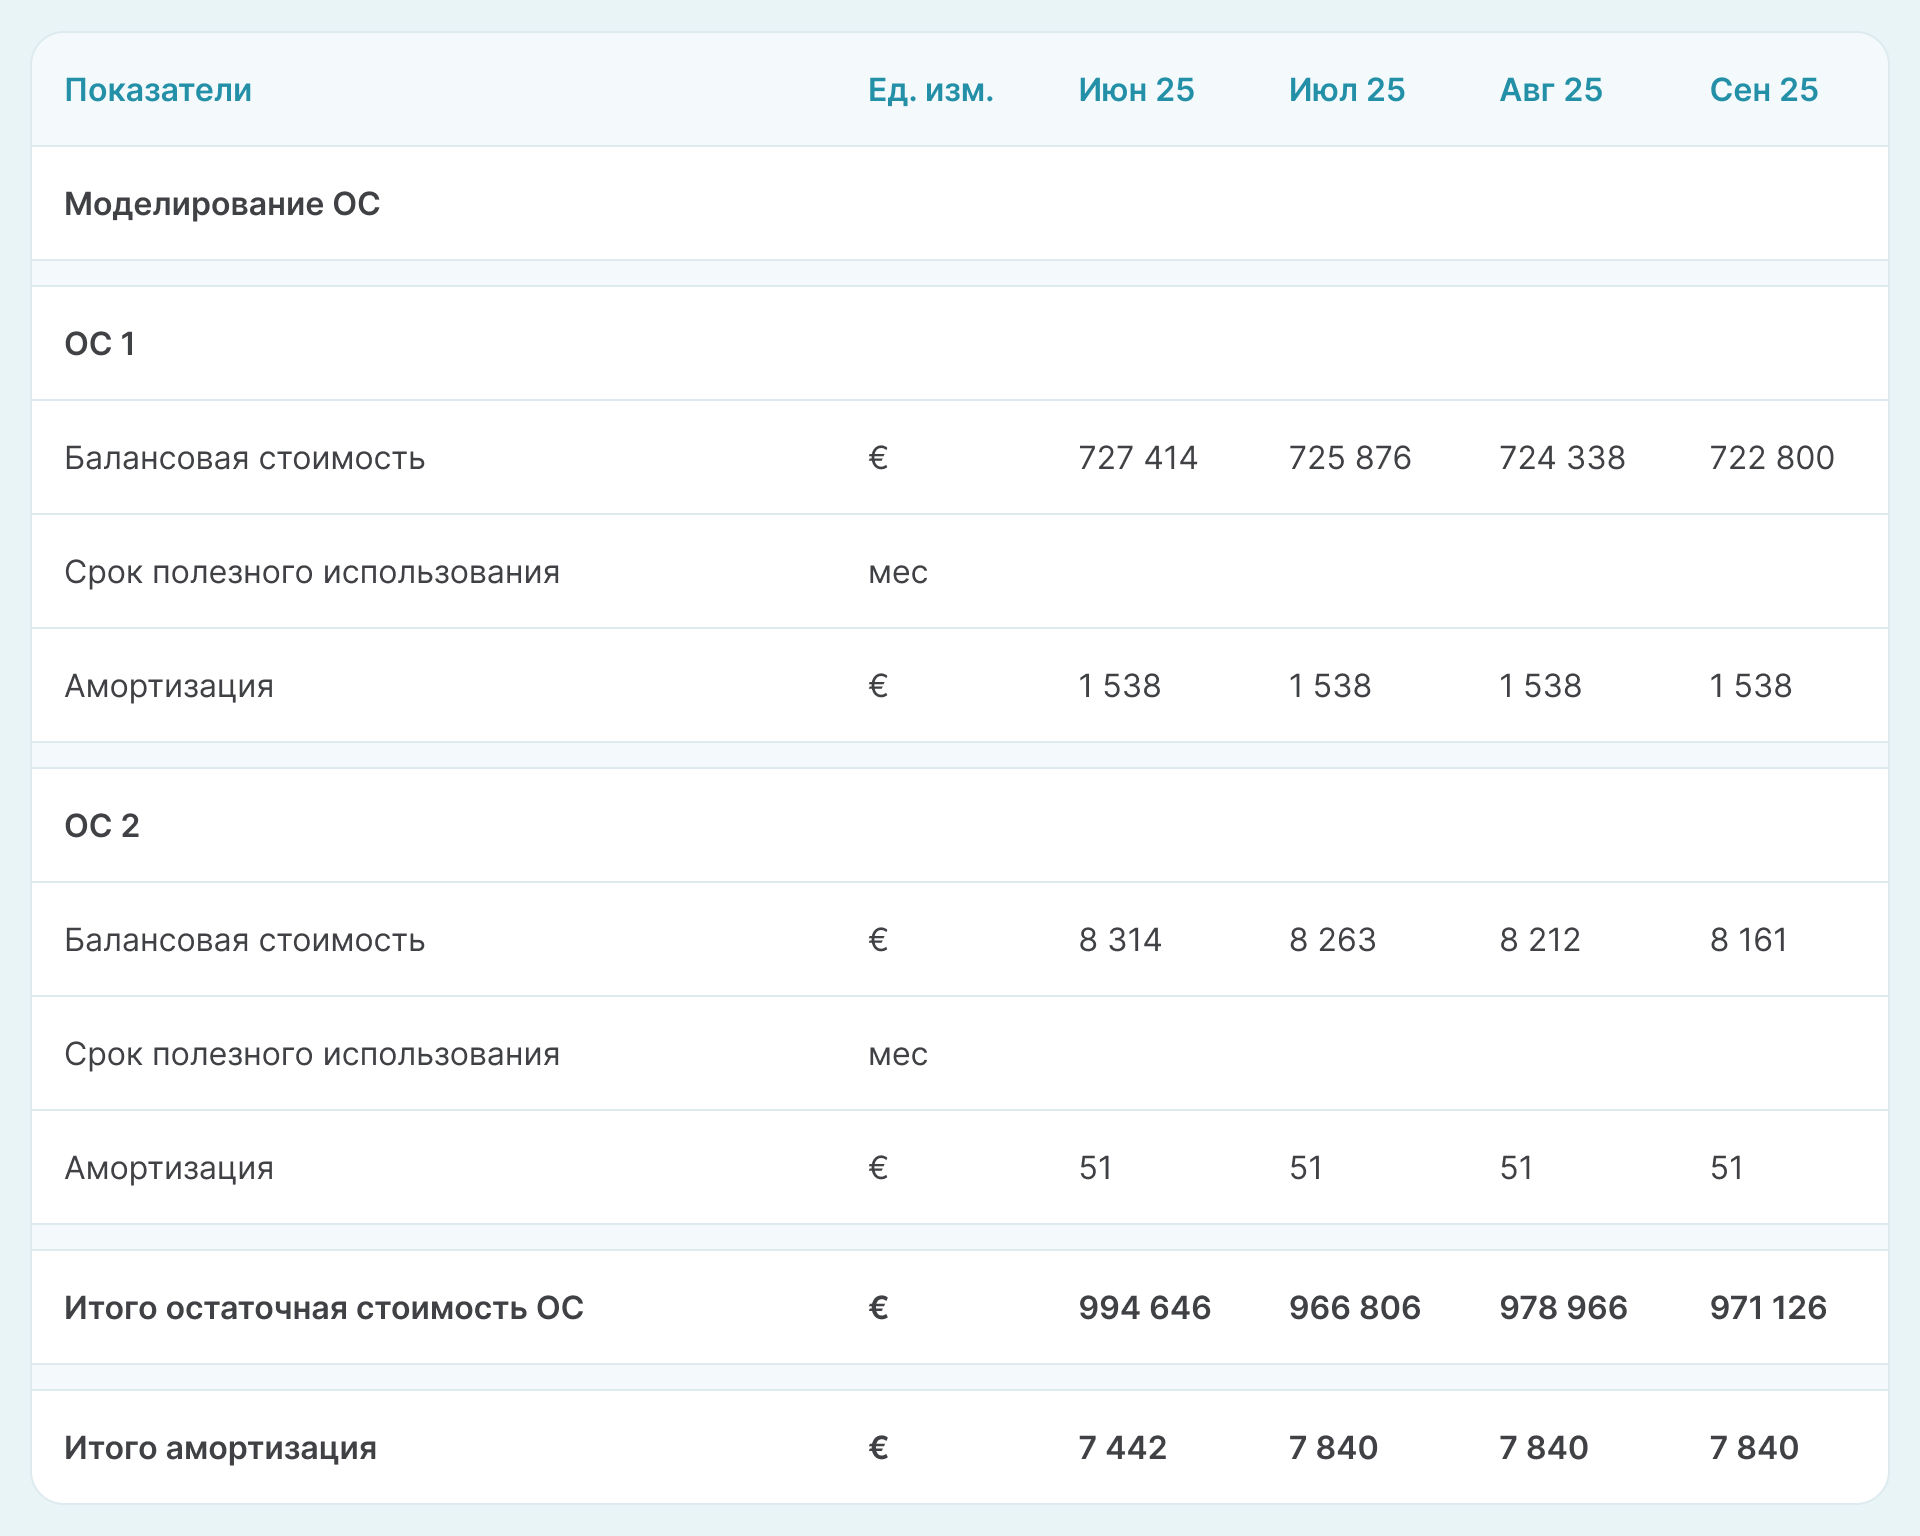Viewport: 1920px width, 1536px height.
Task: Select total residual value 994 646
Action: click(1144, 1308)
